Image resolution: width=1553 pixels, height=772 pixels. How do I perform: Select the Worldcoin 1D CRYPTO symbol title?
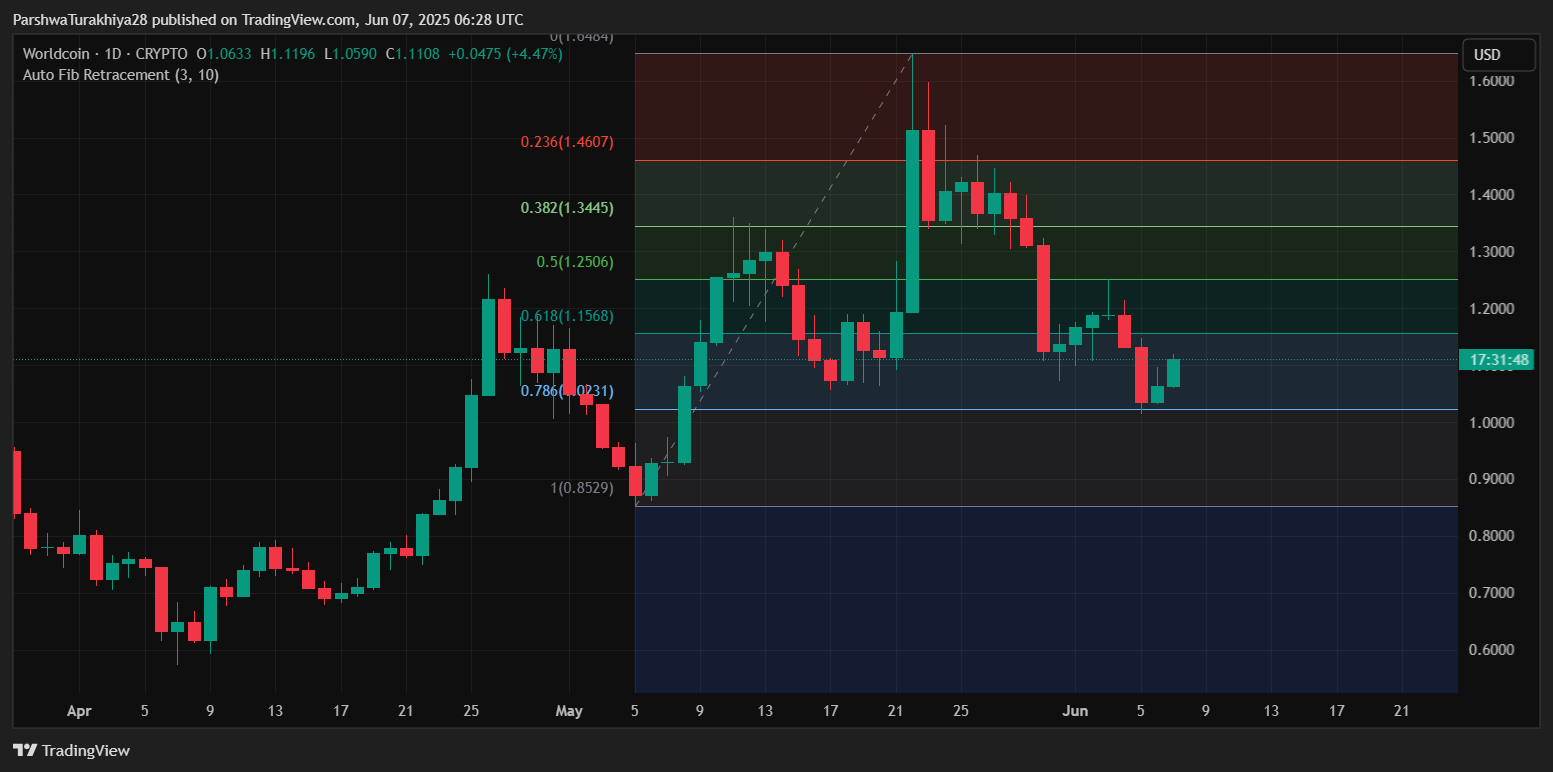[102, 54]
